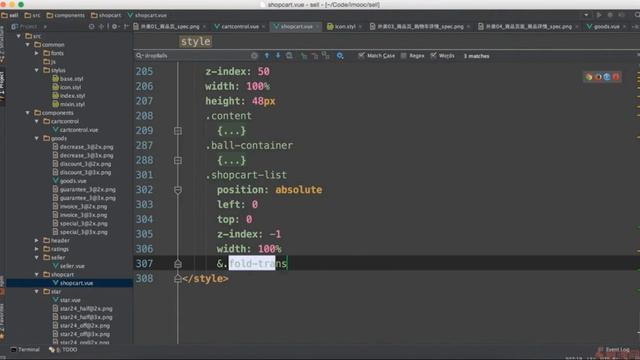The width and height of the screenshot is (640, 360).
Task: Switch to the cartcontrol.vue editor tab
Action: (240, 27)
